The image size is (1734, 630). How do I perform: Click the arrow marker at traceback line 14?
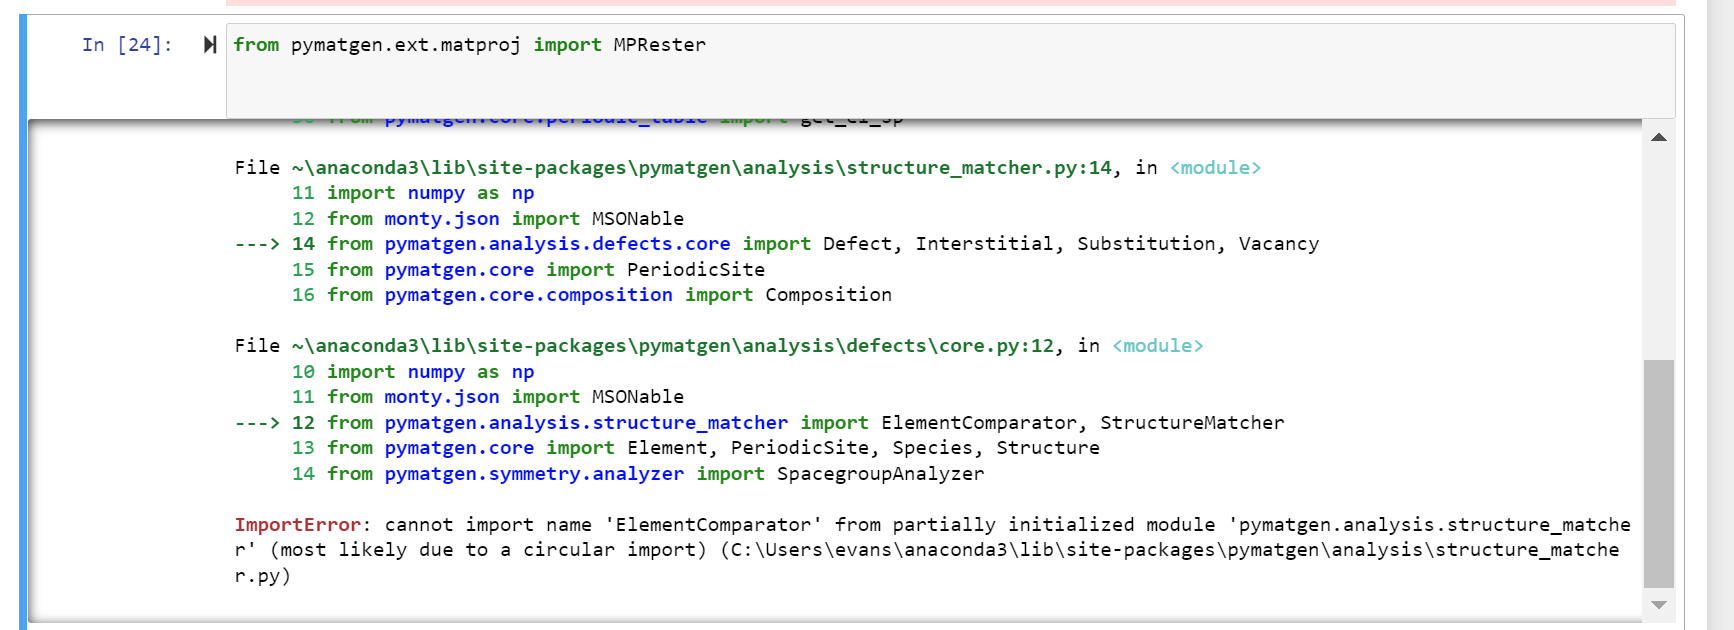tap(256, 244)
